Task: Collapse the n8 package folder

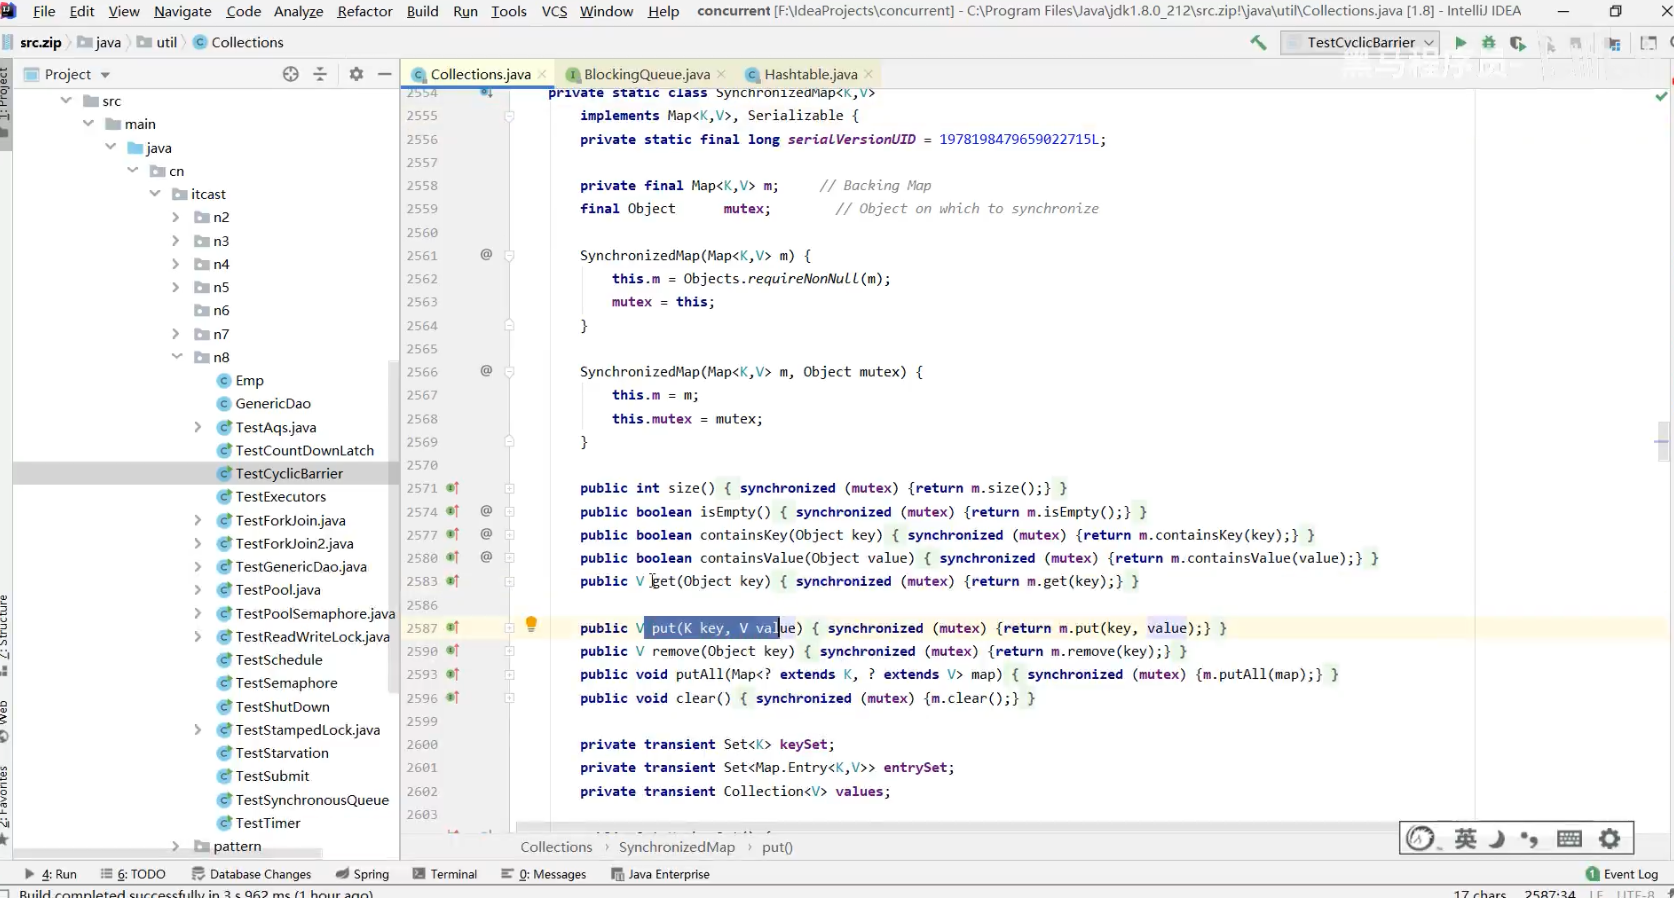Action: coord(177,357)
